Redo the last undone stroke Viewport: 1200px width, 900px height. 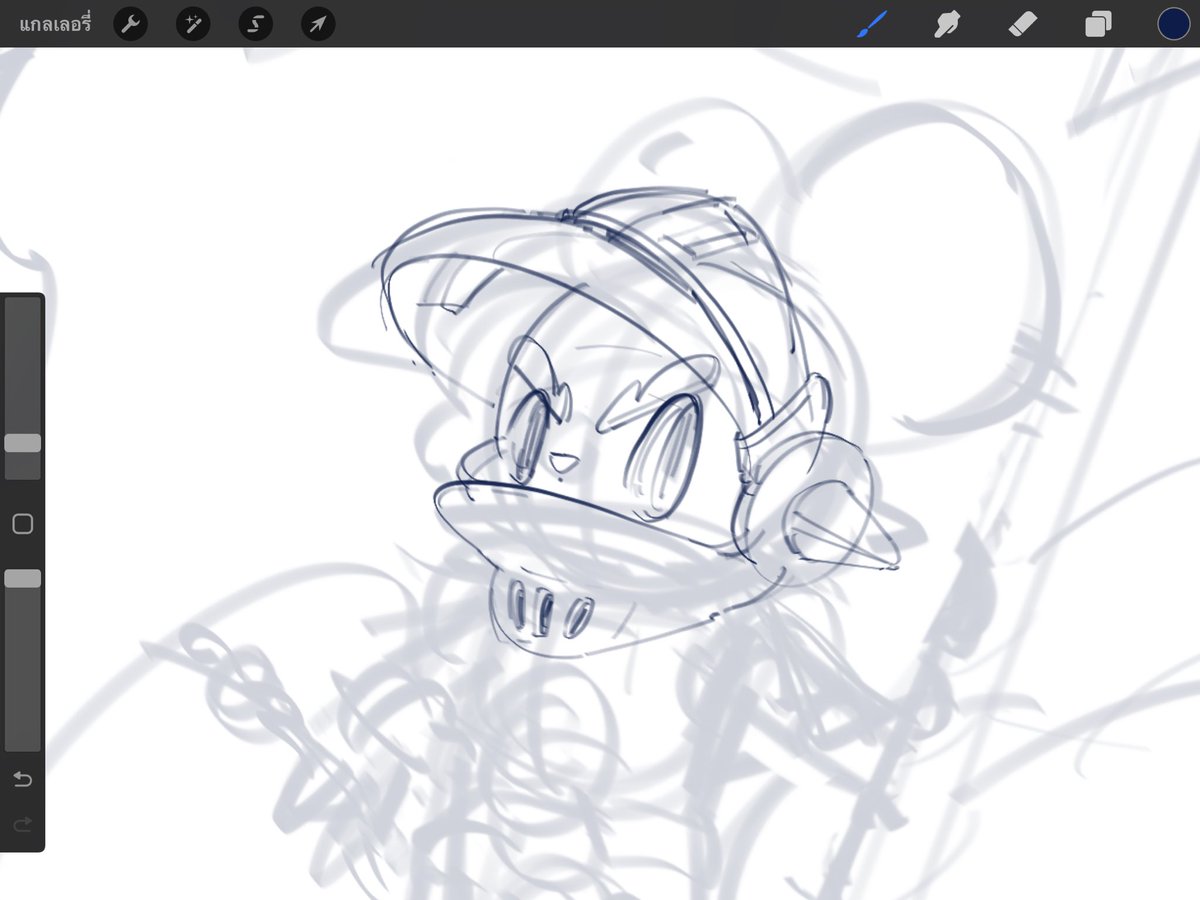pos(22,824)
